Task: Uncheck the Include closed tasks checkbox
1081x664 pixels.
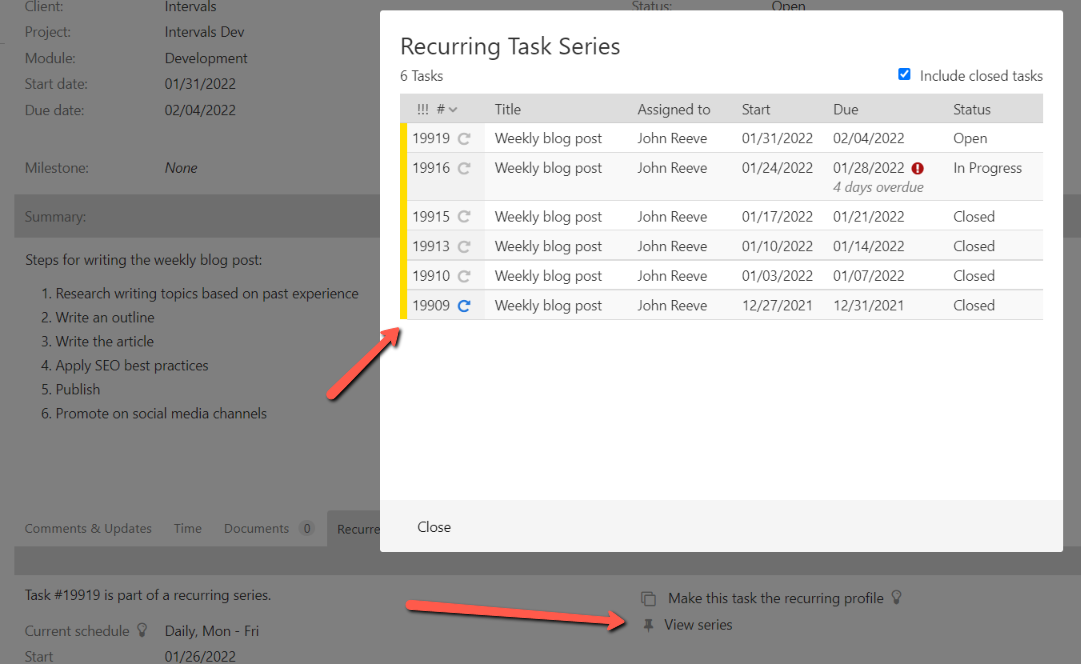Action: click(x=904, y=74)
